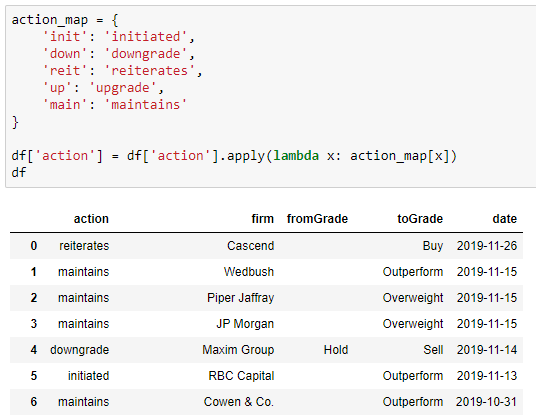Select the 'Wedbush' firm cell

[x=249, y=272]
